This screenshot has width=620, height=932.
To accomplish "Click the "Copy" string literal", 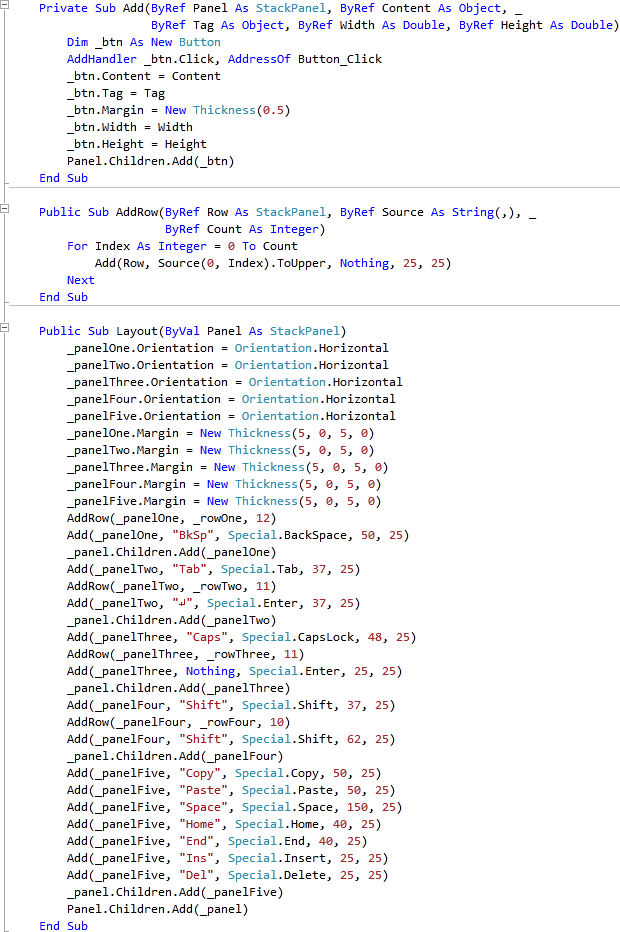I will (200, 773).
